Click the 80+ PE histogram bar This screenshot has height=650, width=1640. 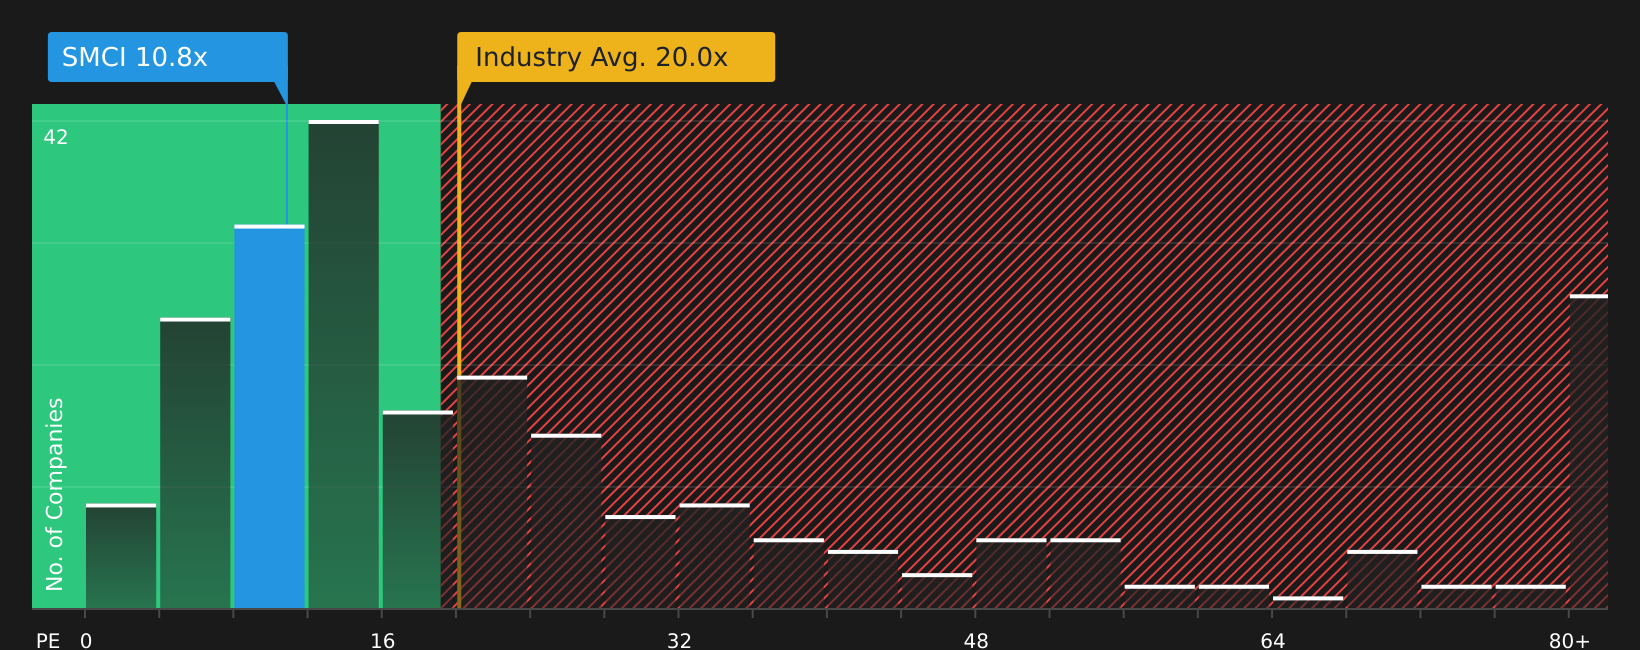point(1589,451)
